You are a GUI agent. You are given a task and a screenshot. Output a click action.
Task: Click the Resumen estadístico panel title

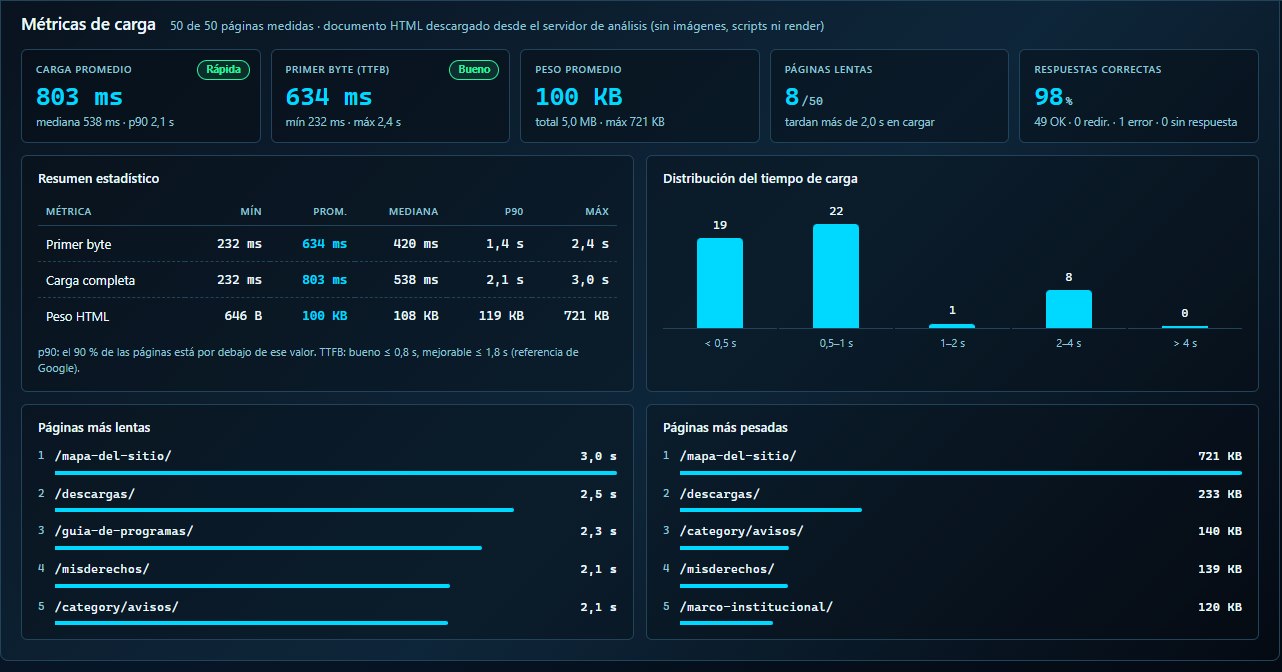98,179
